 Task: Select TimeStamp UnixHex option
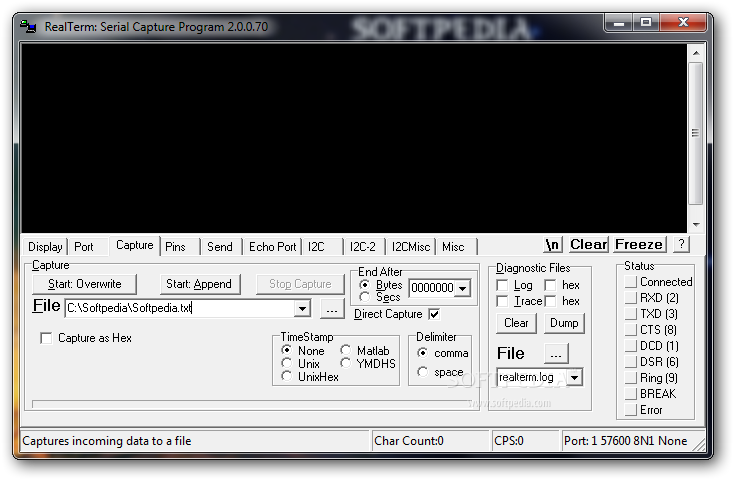click(x=286, y=376)
